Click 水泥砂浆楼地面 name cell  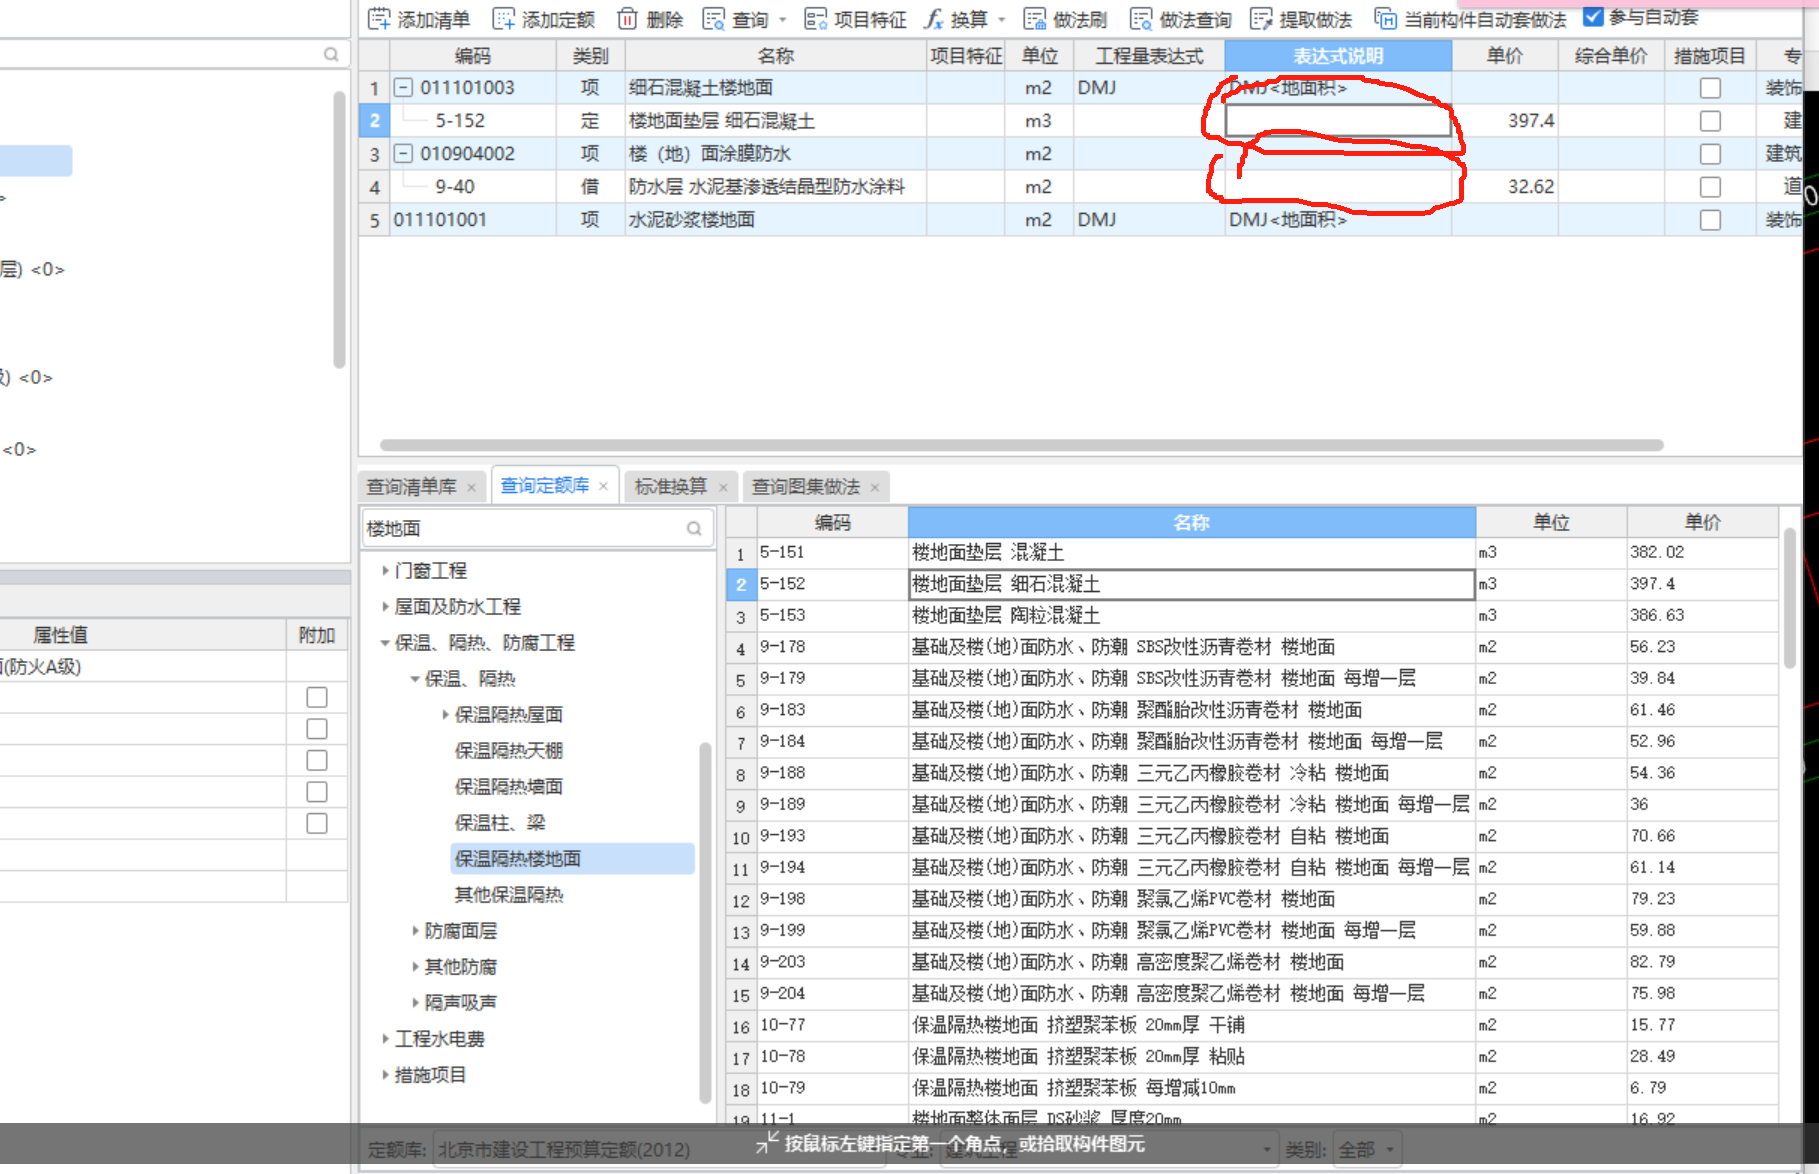[x=776, y=220]
